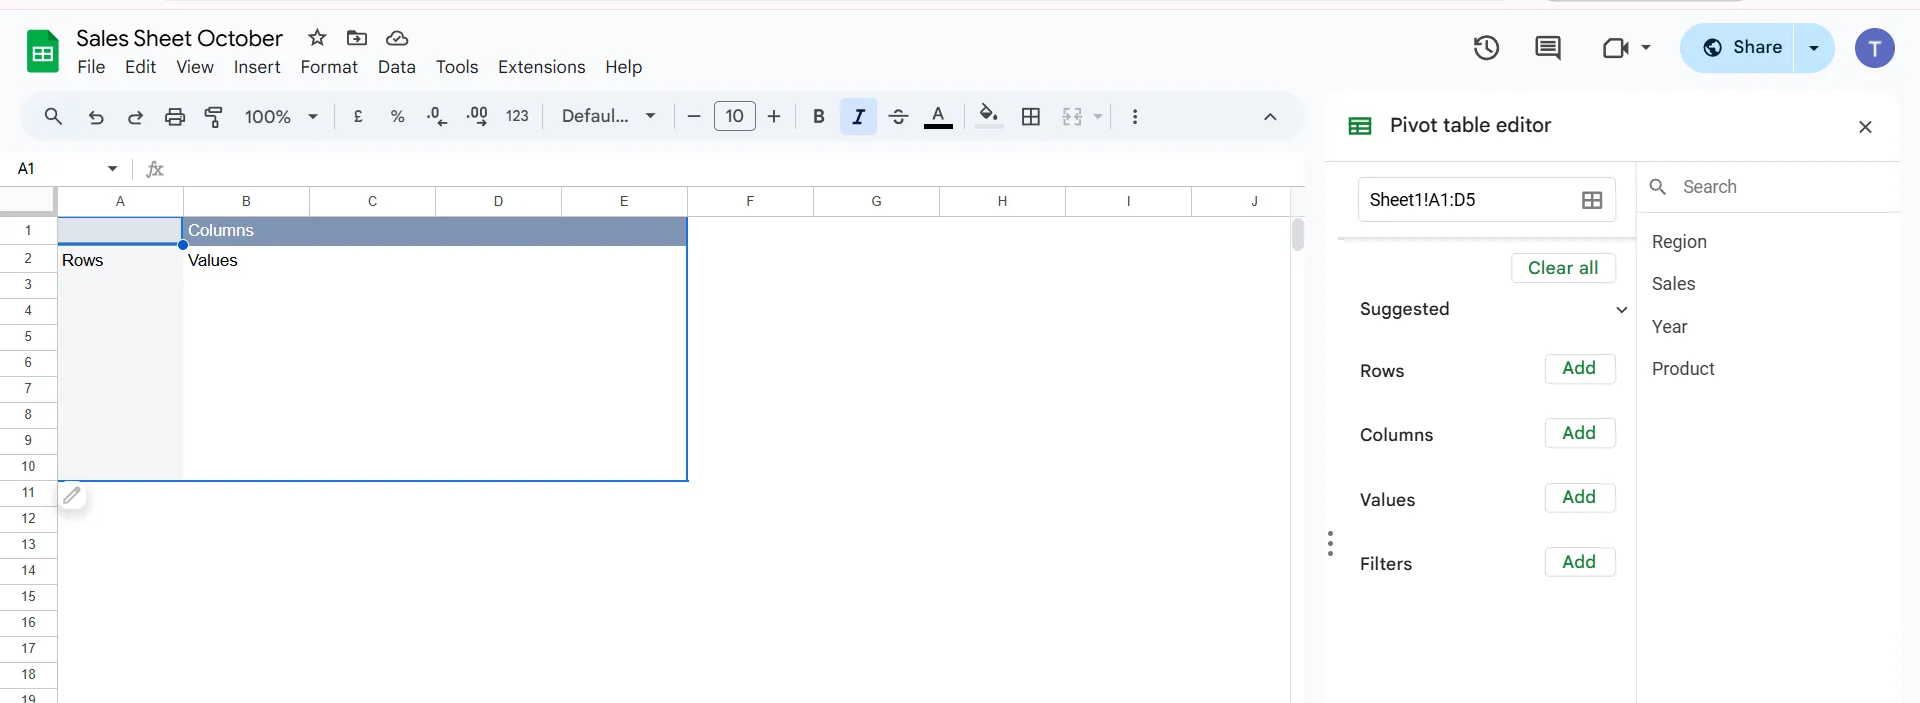Select the Year field
The image size is (1920, 703).
(x=1669, y=327)
